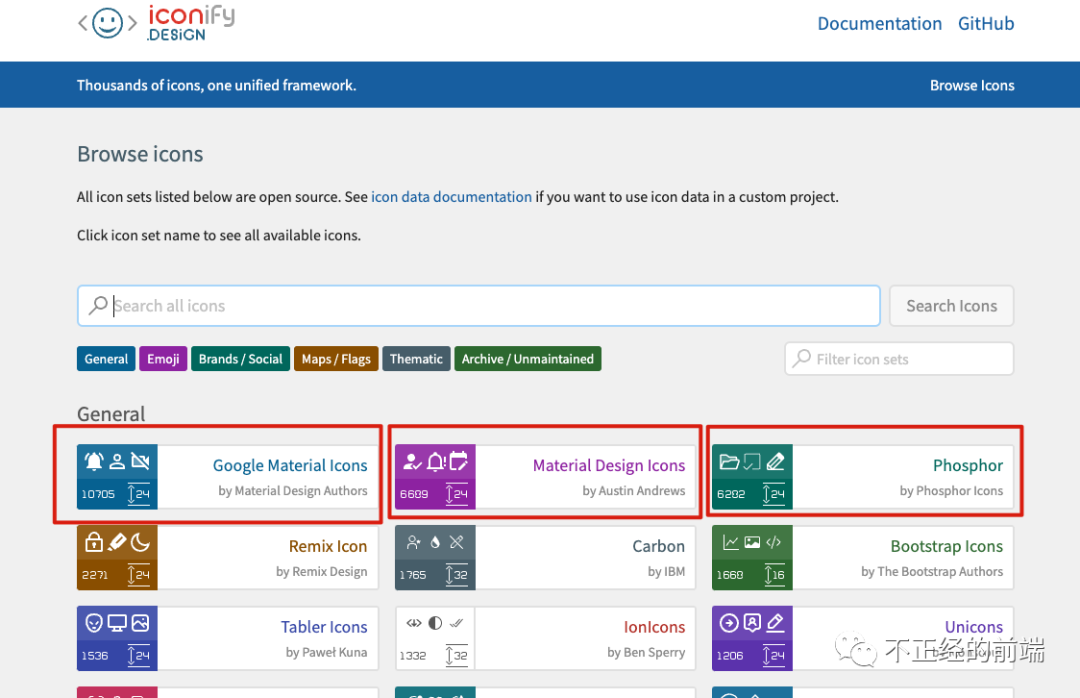Select the Thematic category filter
Screen dimensions: 1080x698
(416, 359)
